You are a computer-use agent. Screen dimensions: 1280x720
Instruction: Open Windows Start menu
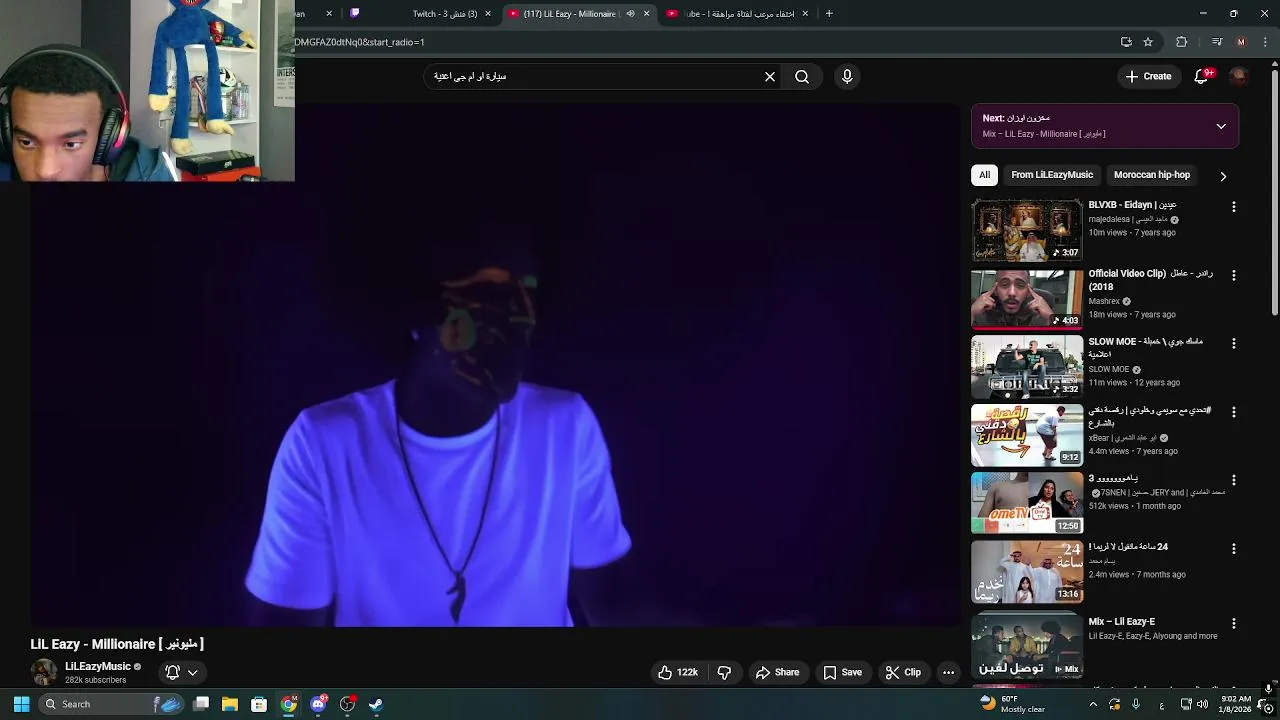click(x=21, y=704)
